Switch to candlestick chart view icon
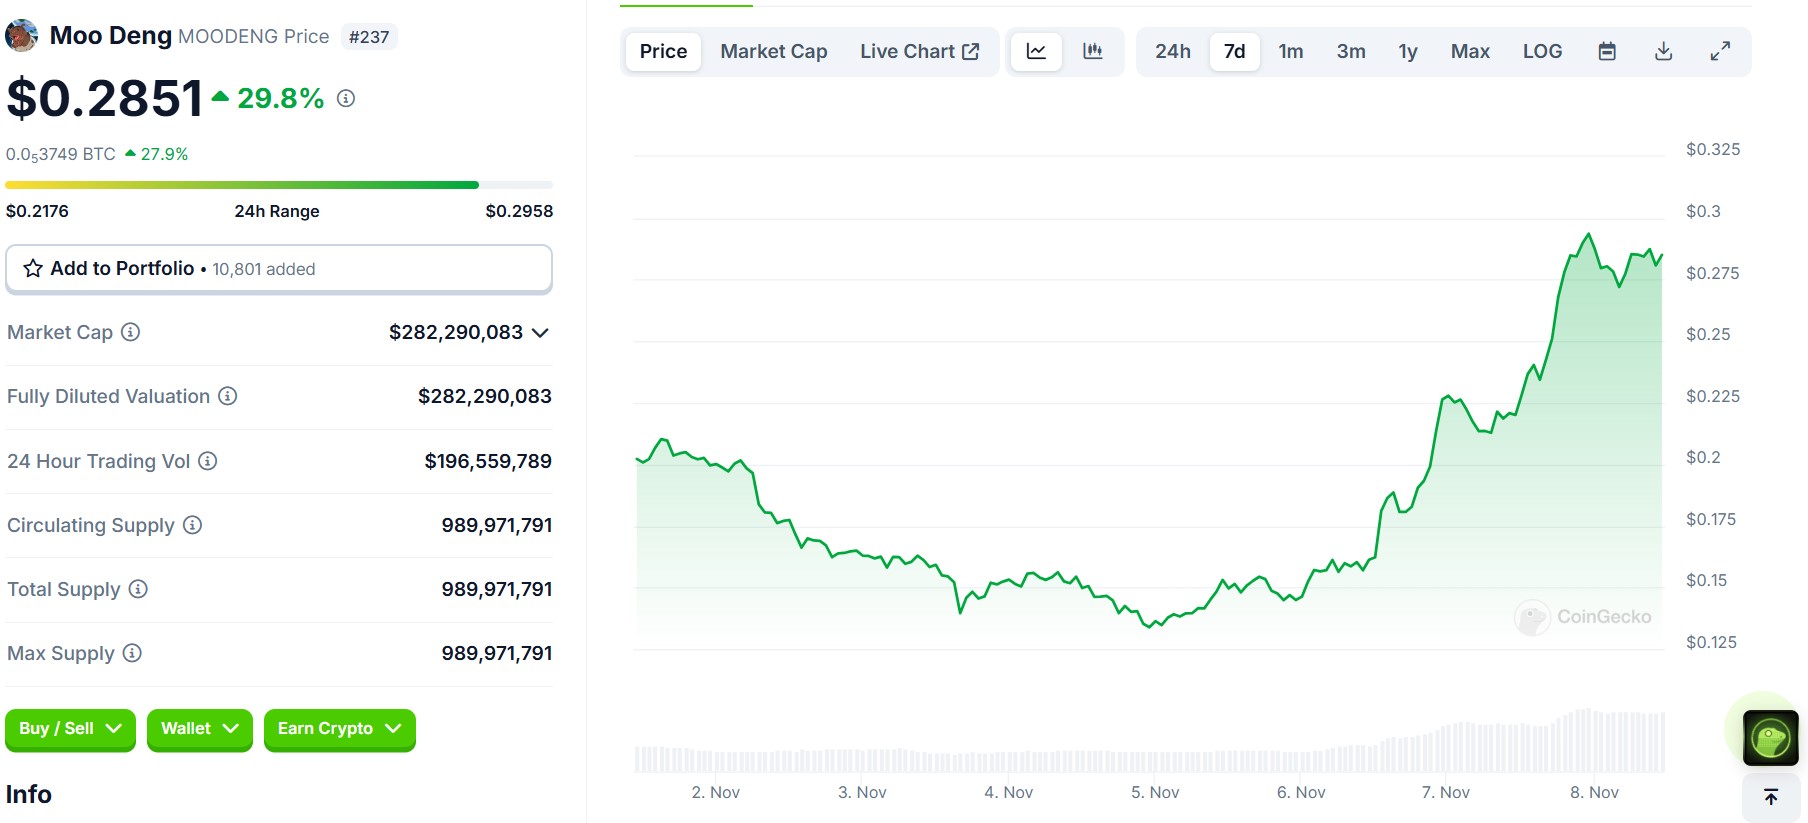This screenshot has width=1808, height=823. (x=1092, y=51)
